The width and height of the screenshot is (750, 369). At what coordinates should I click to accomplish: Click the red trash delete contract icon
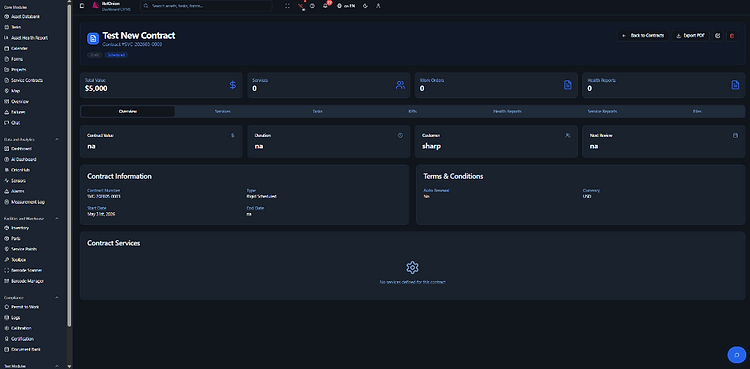coord(731,35)
